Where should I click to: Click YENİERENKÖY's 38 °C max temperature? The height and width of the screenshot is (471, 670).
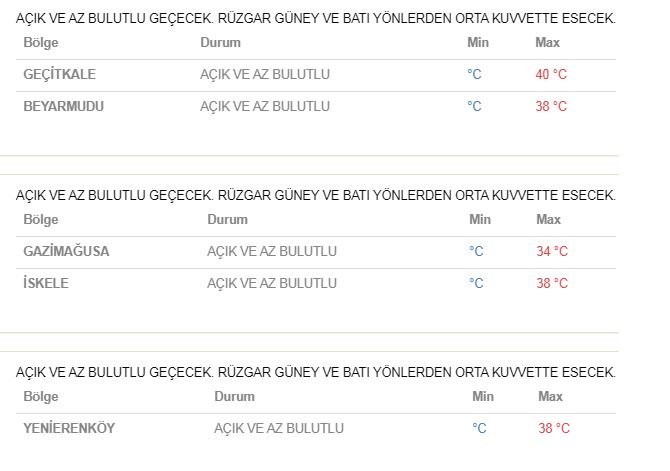[x=554, y=429]
